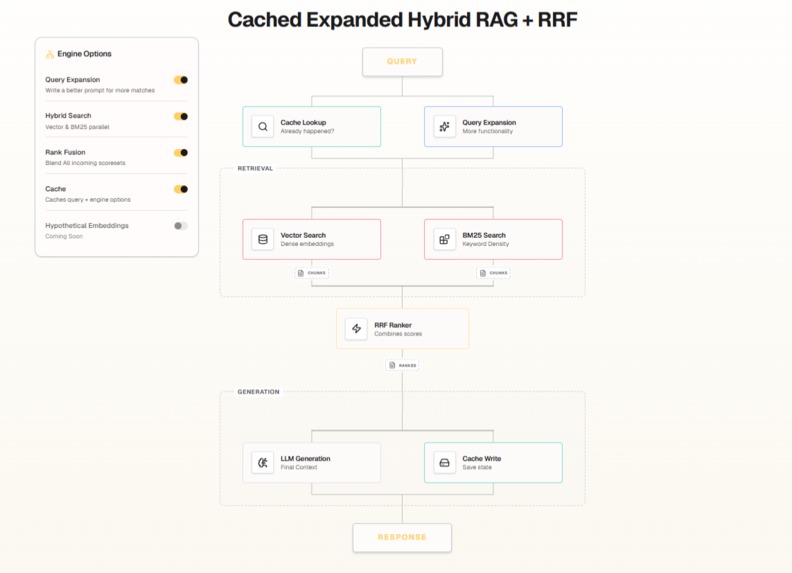792x573 pixels.
Task: Click the 'Final Context' subtitle
Action: pos(299,467)
